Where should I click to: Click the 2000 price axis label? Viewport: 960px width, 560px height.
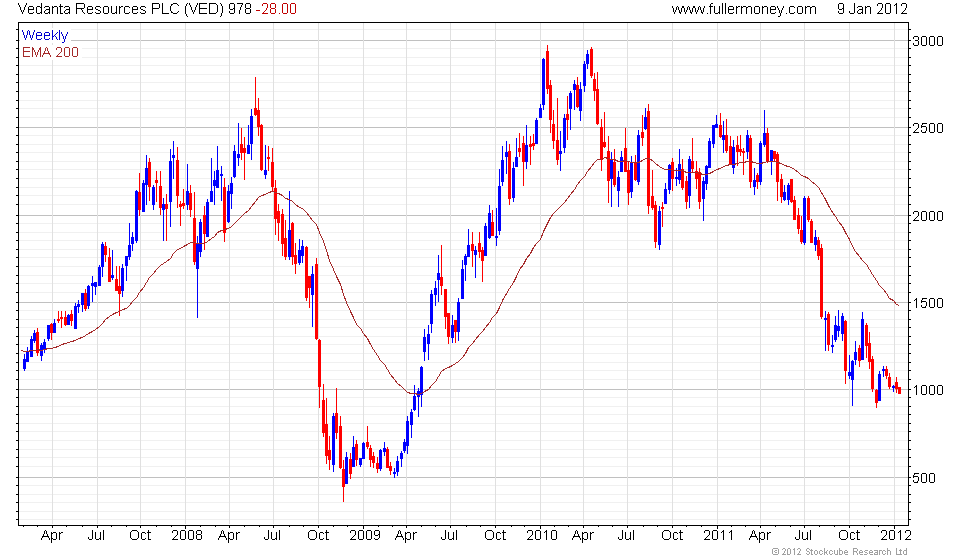point(928,216)
